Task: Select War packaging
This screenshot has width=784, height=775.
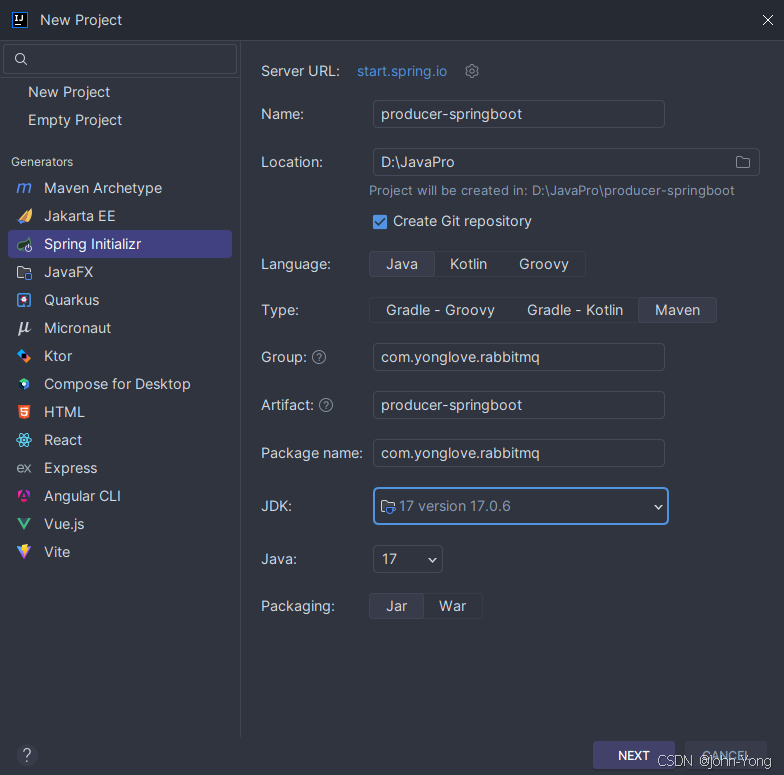Action: [452, 606]
